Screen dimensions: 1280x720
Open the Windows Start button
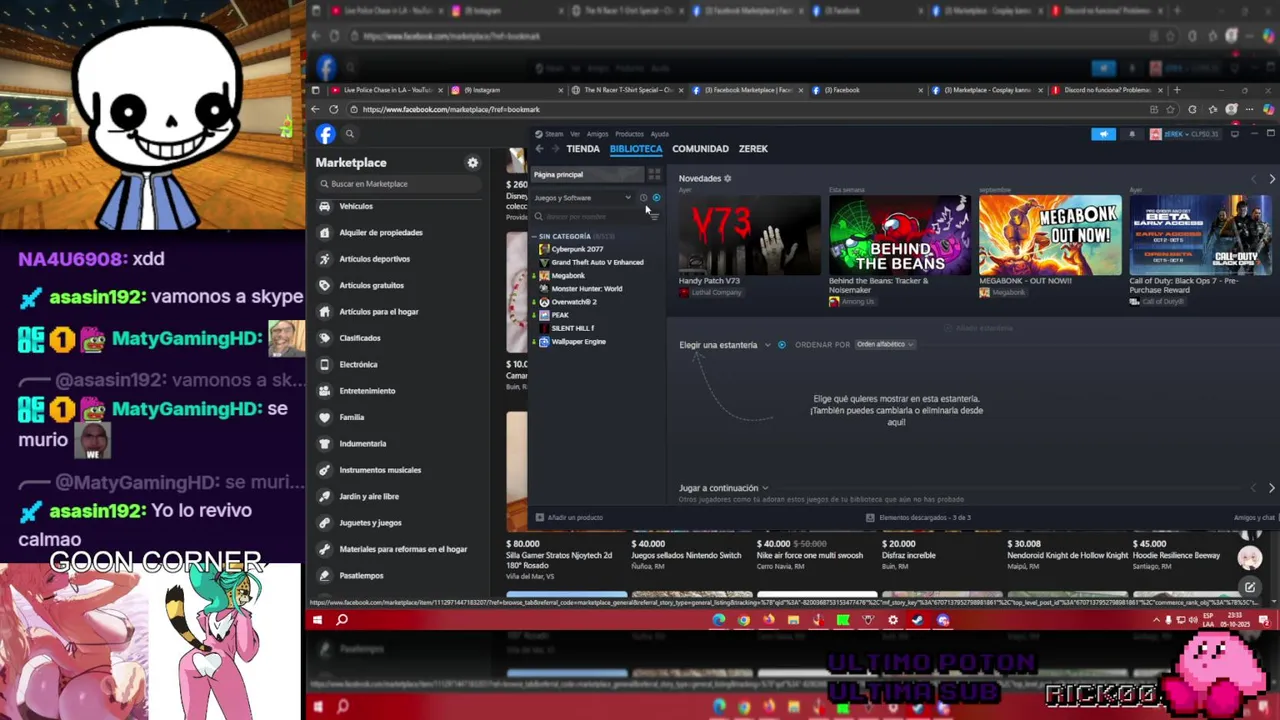[317, 620]
